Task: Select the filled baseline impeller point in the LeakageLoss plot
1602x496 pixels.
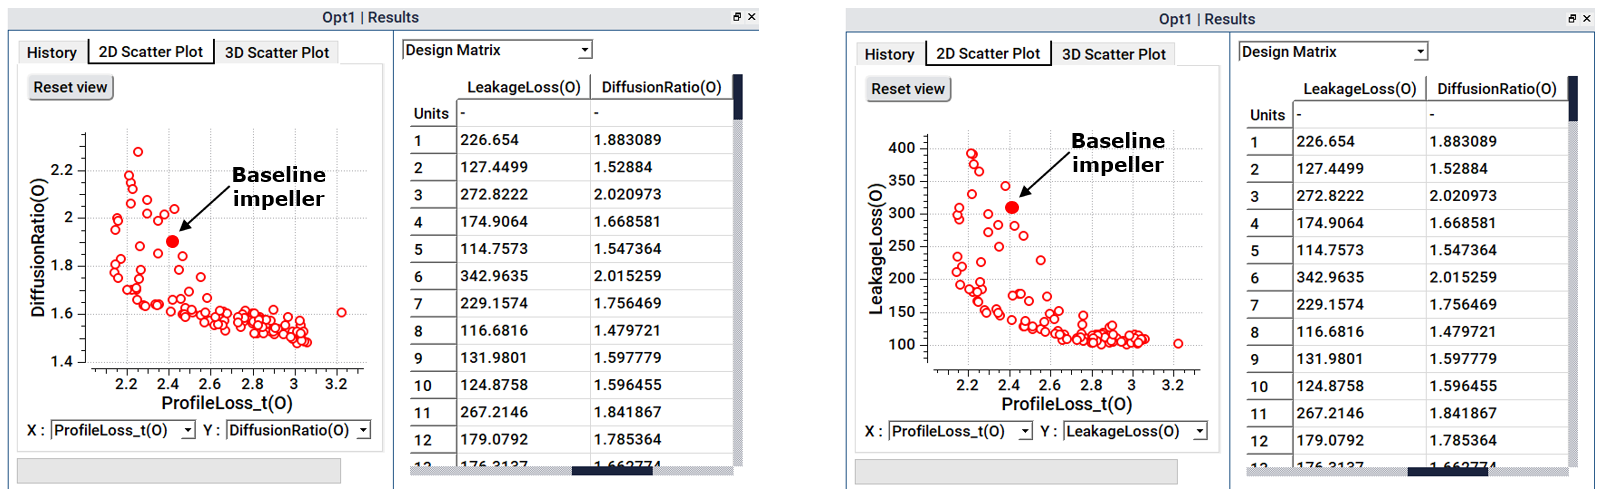Action: point(1012,208)
